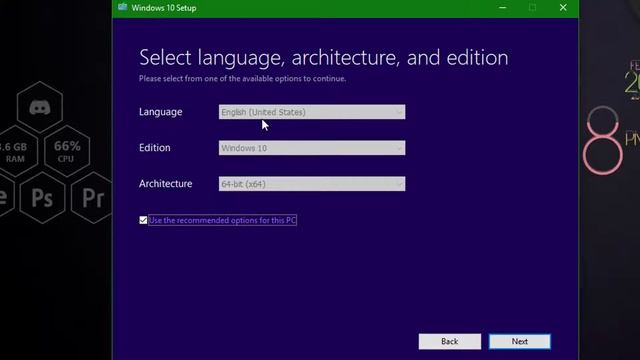Click the Back button
Viewport: 640px width, 360px height.
pos(449,341)
